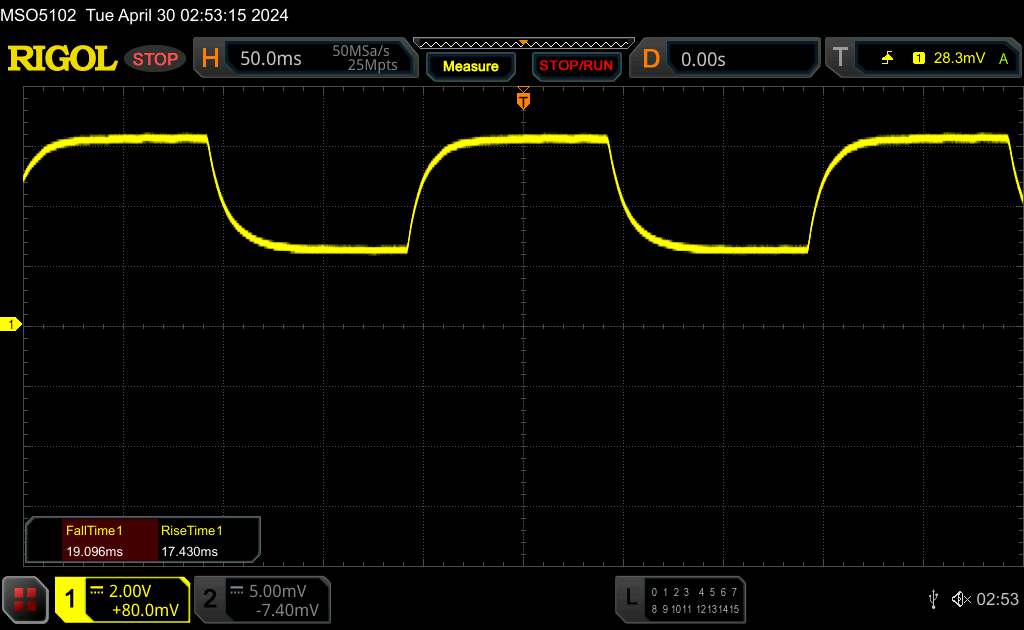This screenshot has width=1024, height=630.
Task: Select the RiseTime1 measurement result
Action: click(x=191, y=541)
